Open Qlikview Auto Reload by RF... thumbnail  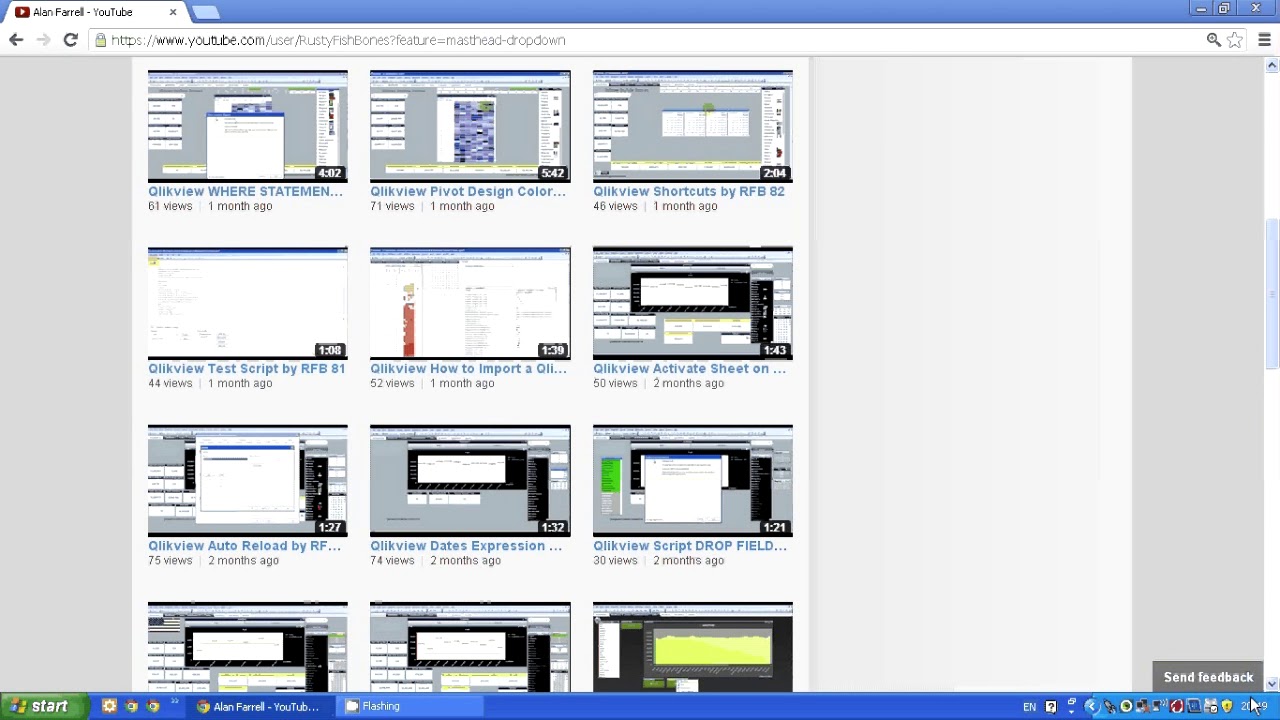[248, 480]
